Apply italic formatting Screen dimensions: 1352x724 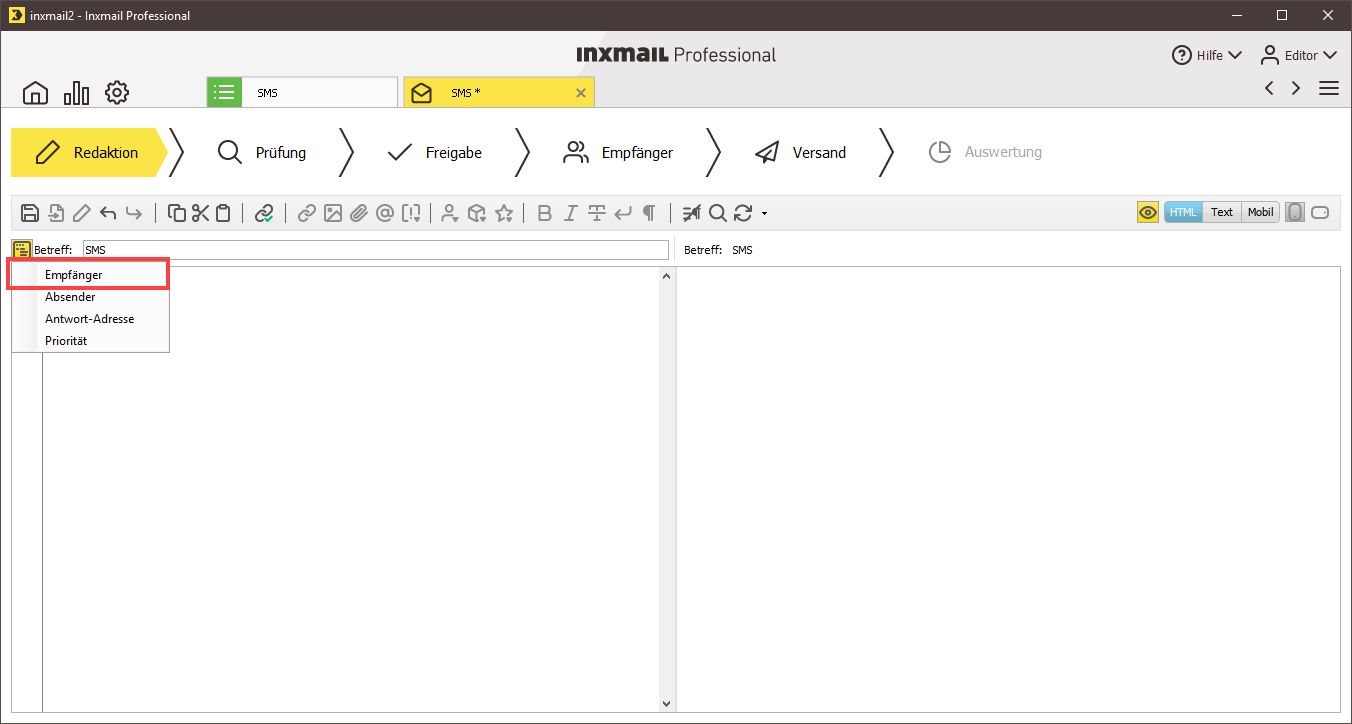pyautogui.click(x=571, y=213)
